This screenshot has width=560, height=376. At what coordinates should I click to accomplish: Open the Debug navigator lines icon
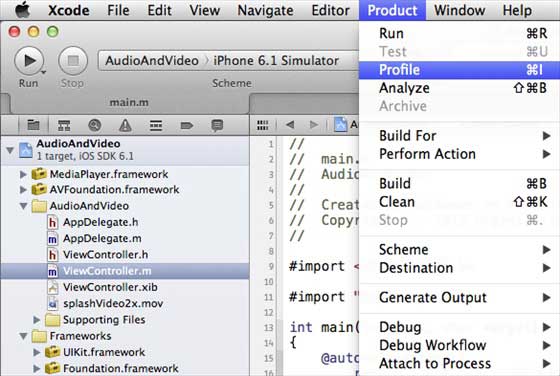click(156, 125)
